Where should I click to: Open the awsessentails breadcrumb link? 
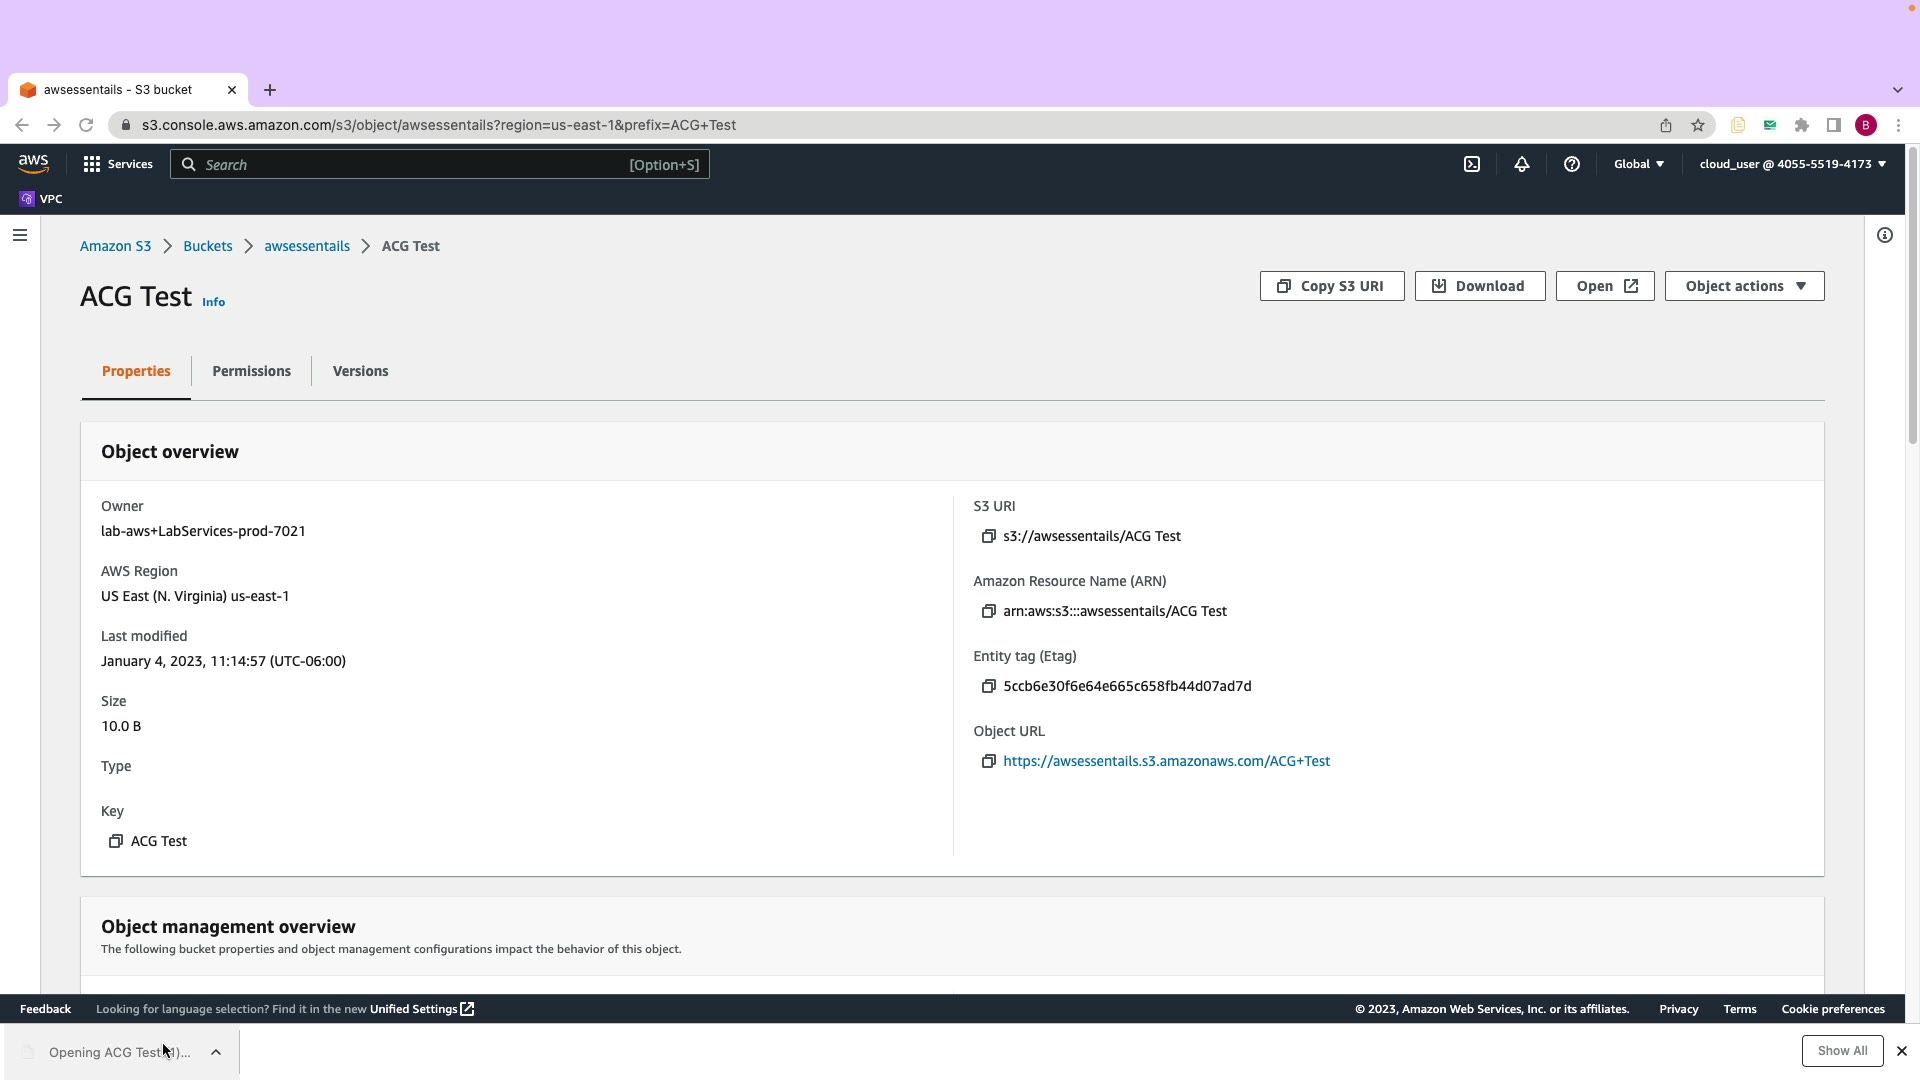click(307, 246)
